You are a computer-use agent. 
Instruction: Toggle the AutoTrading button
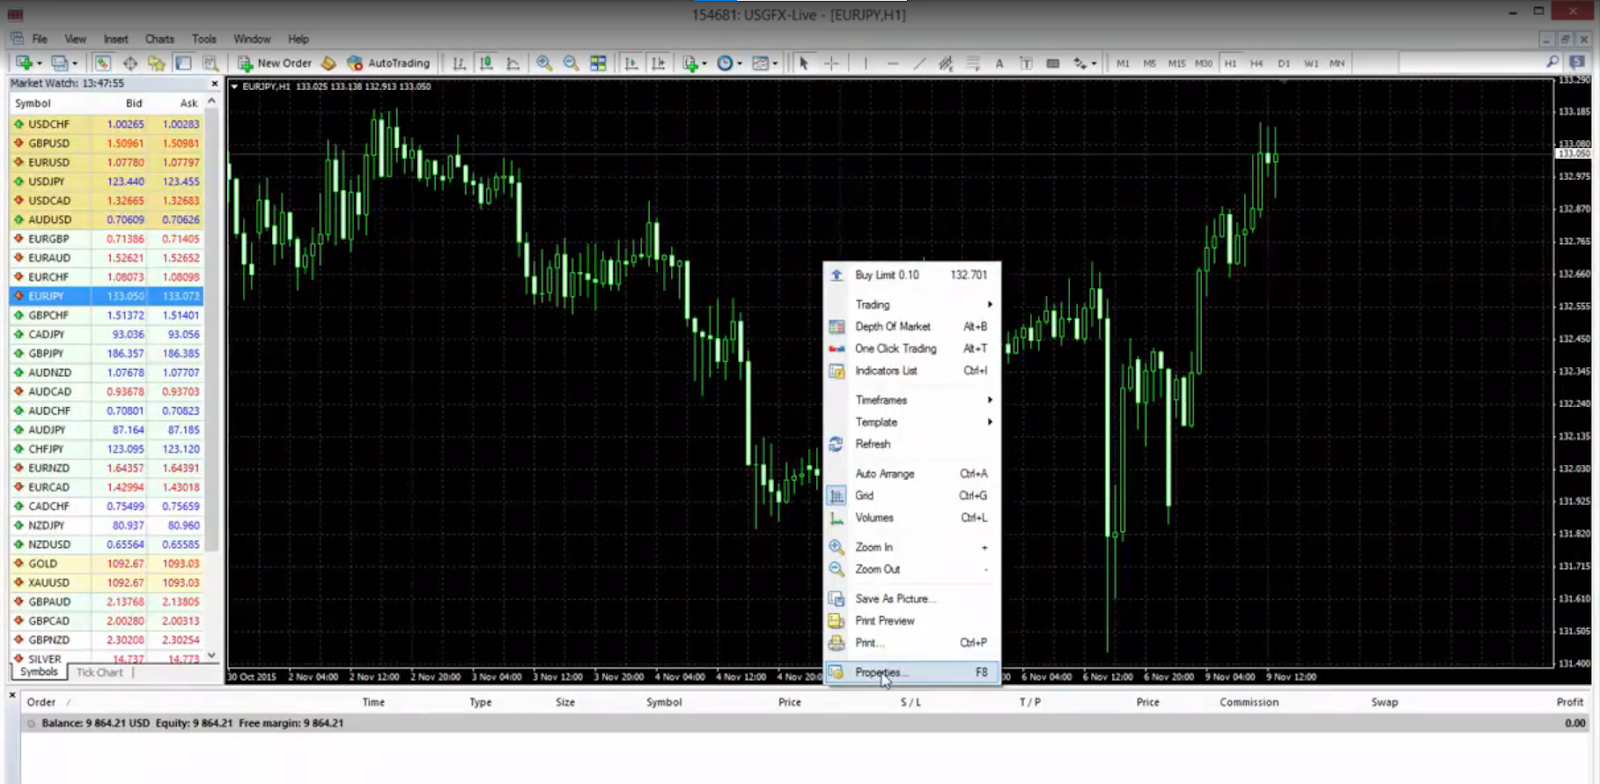tap(388, 63)
